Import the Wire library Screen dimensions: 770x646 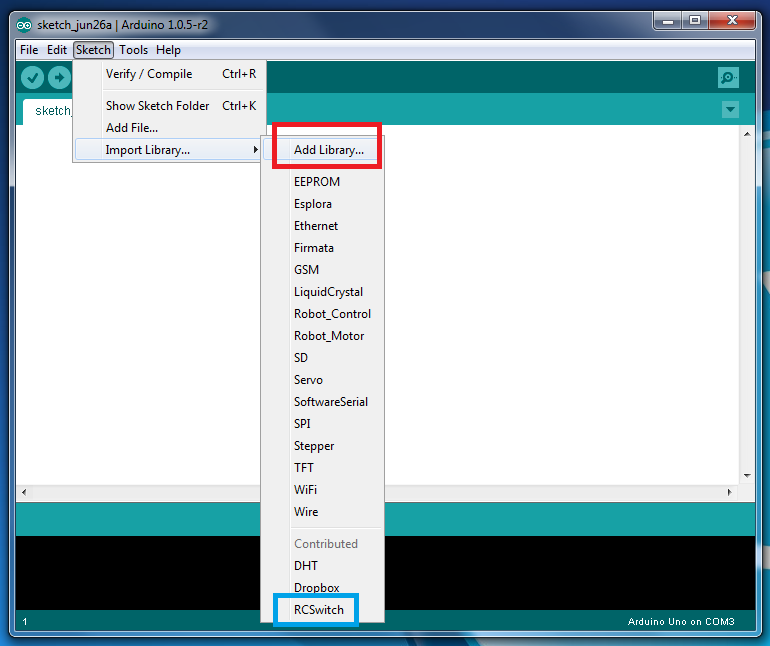pyautogui.click(x=323, y=512)
